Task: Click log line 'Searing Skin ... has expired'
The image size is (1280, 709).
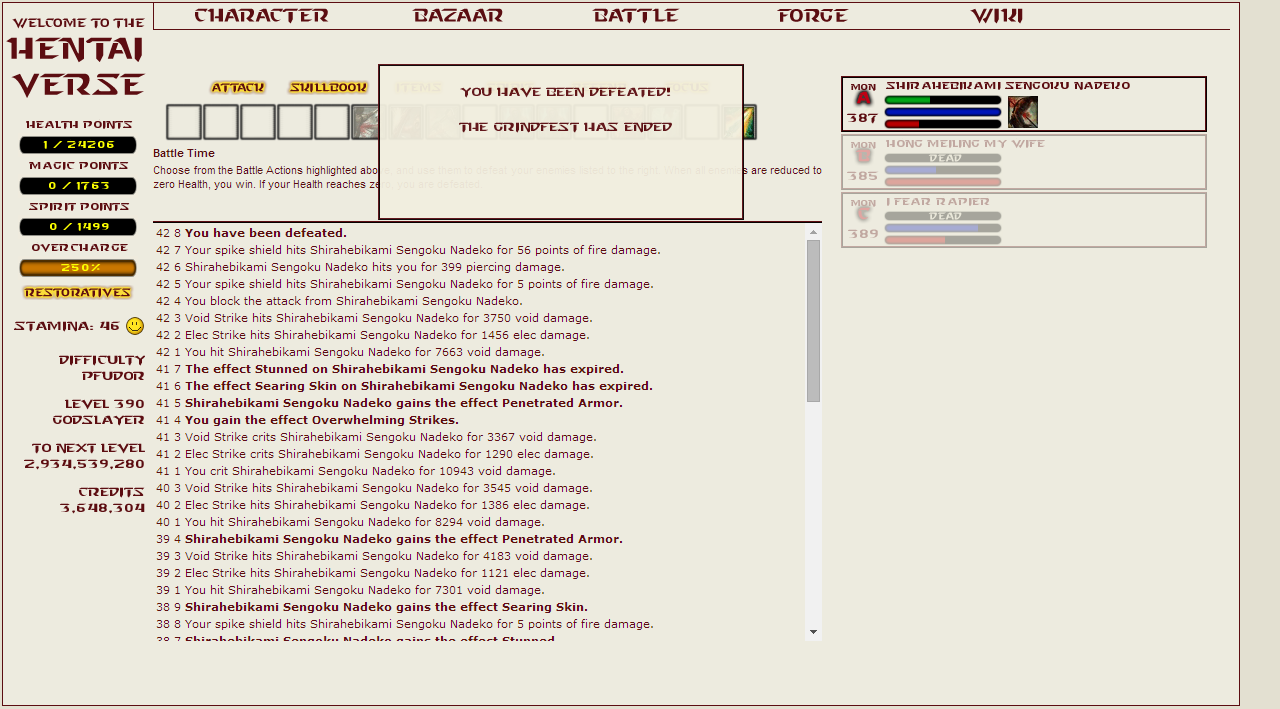Action: (x=418, y=386)
